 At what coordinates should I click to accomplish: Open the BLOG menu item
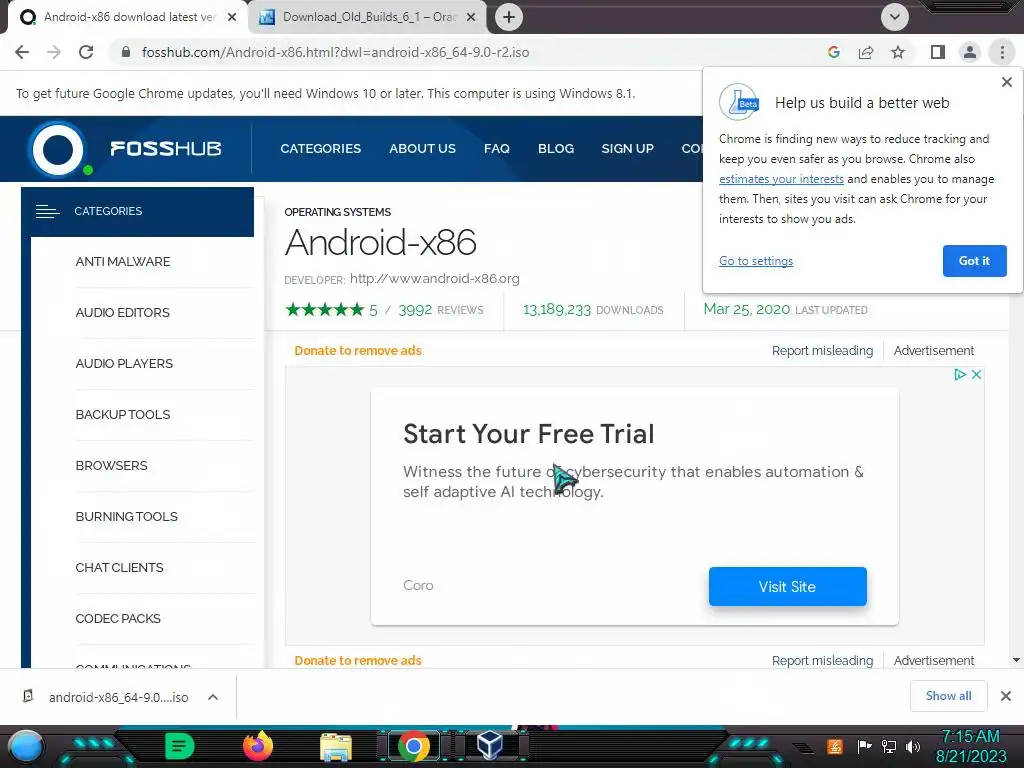(x=556, y=149)
